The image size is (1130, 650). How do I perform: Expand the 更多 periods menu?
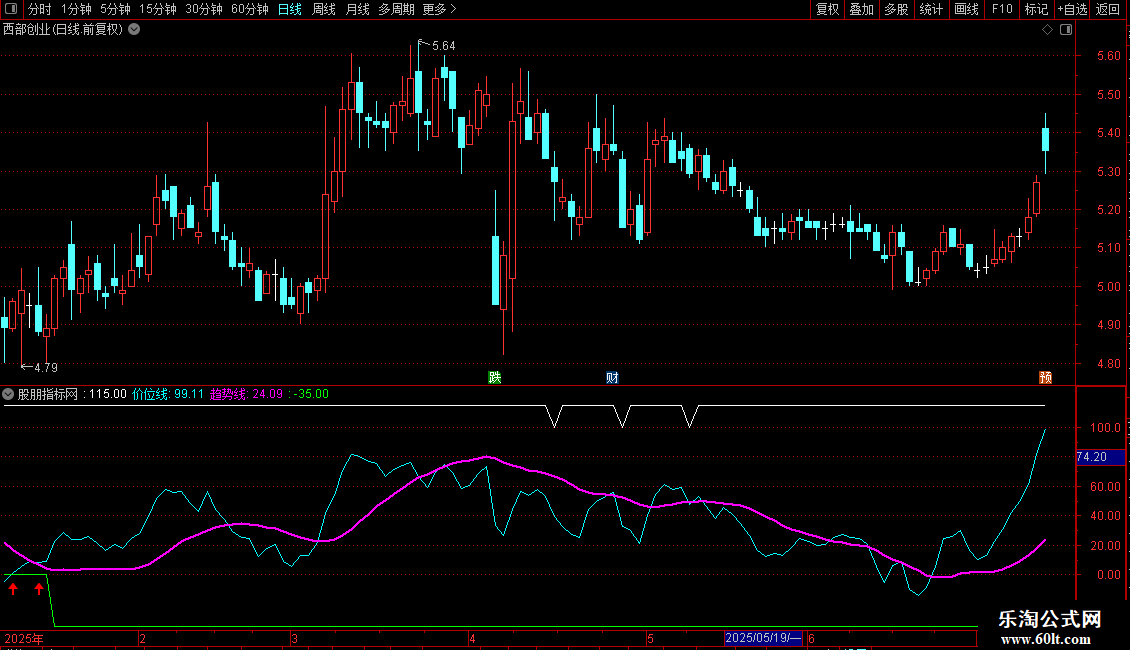click(439, 9)
